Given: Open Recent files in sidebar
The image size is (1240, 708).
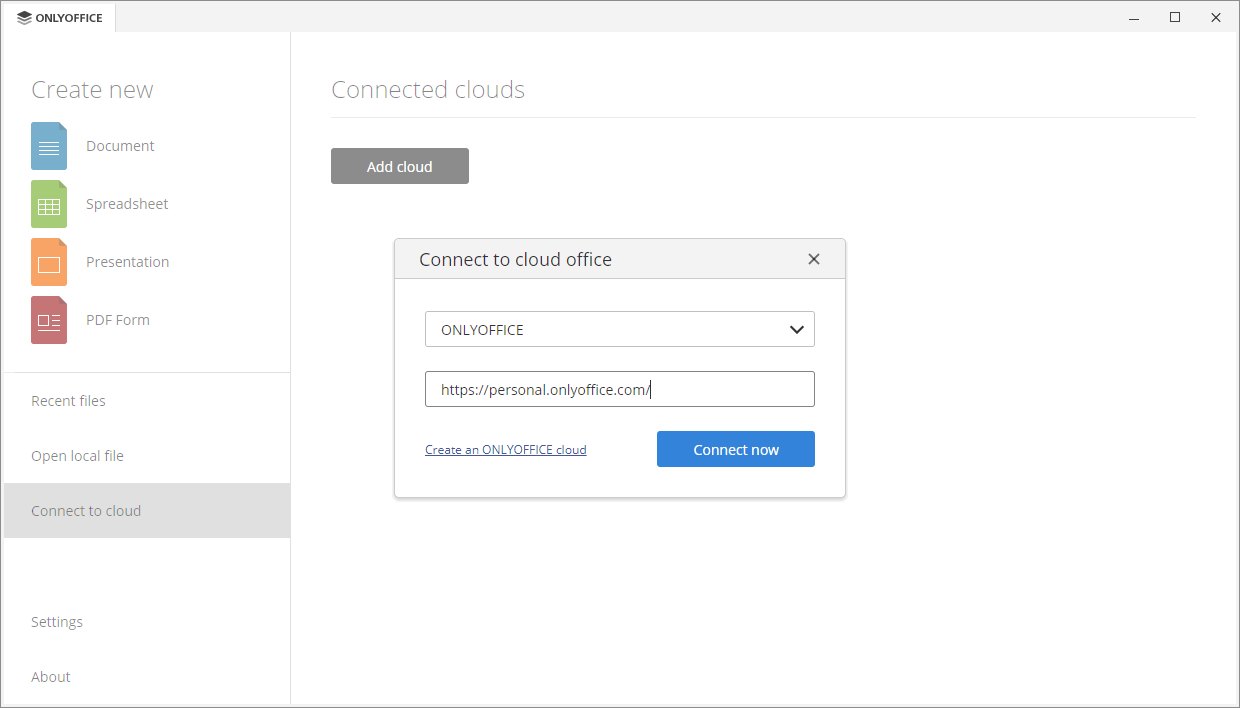Looking at the screenshot, I should (x=147, y=401).
